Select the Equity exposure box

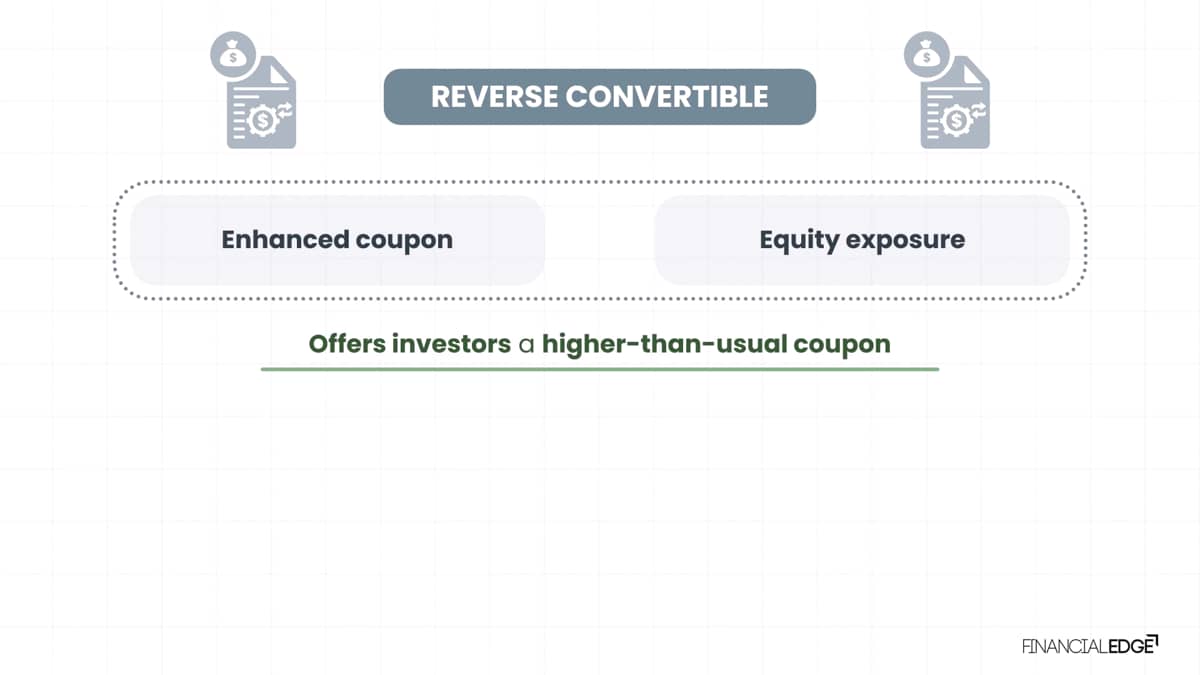click(862, 240)
